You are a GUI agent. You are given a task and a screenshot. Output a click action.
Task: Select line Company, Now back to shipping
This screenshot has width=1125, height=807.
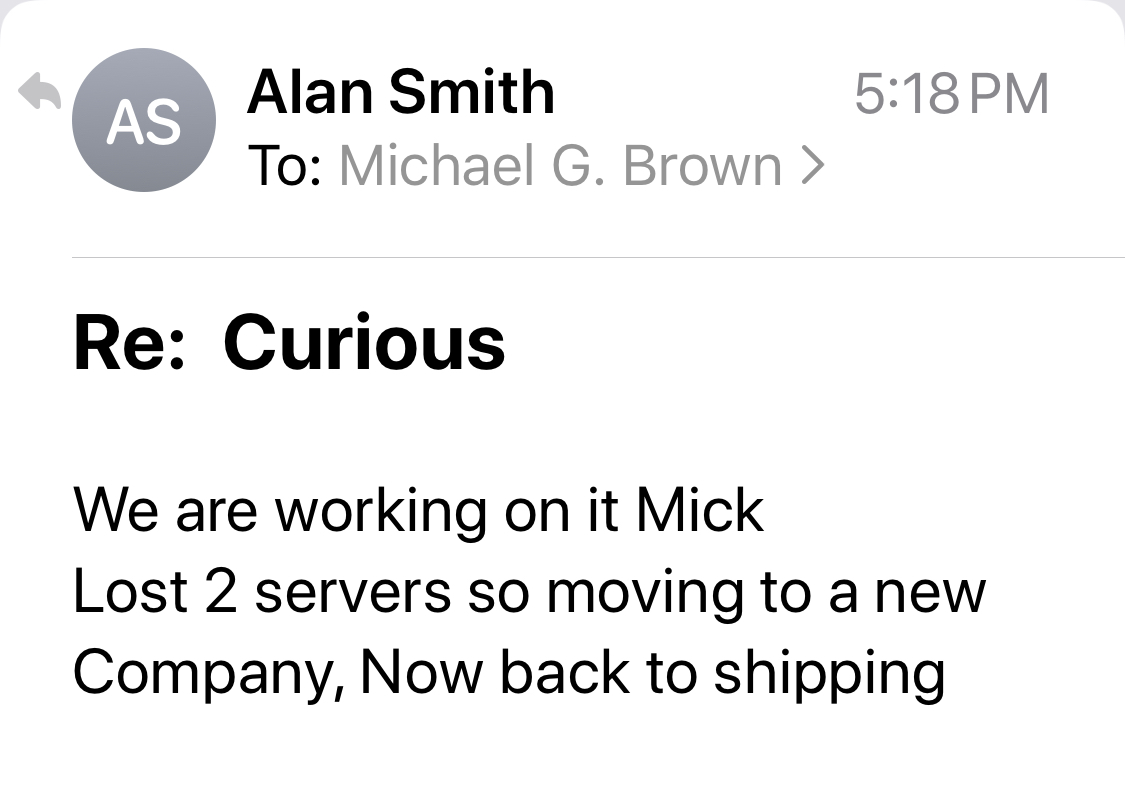click(509, 674)
